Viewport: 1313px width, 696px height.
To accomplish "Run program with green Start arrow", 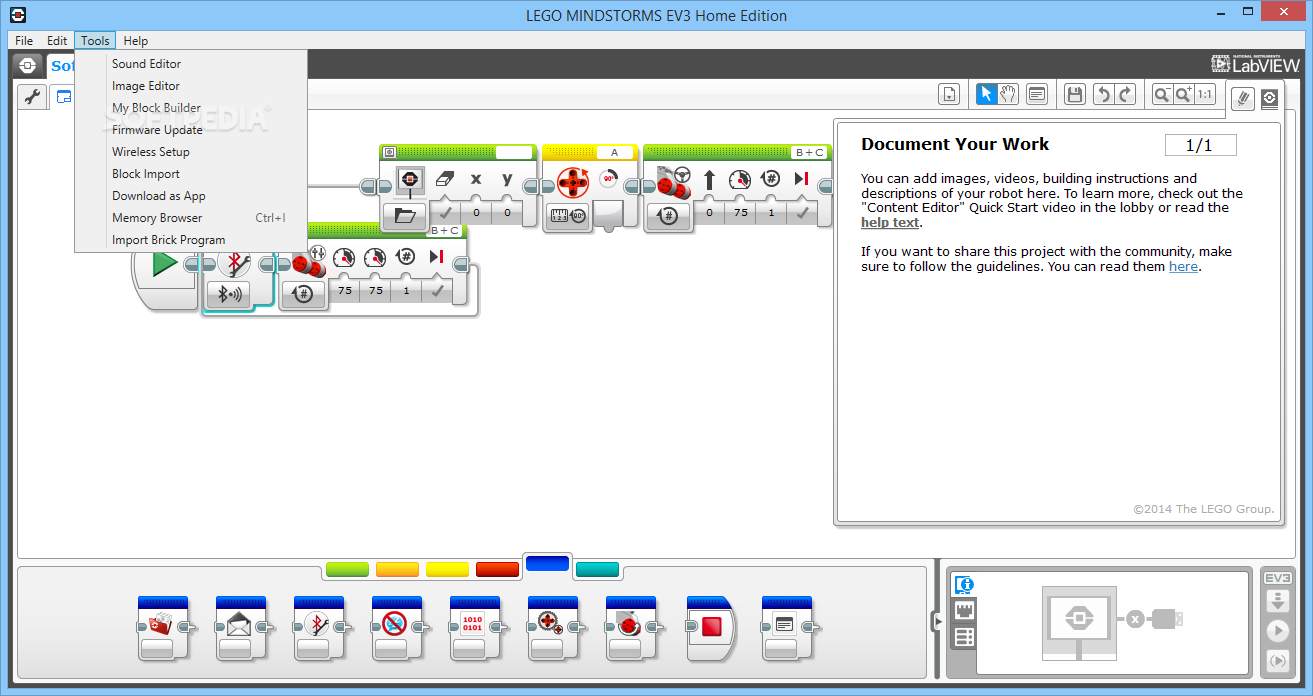I will tap(164, 264).
